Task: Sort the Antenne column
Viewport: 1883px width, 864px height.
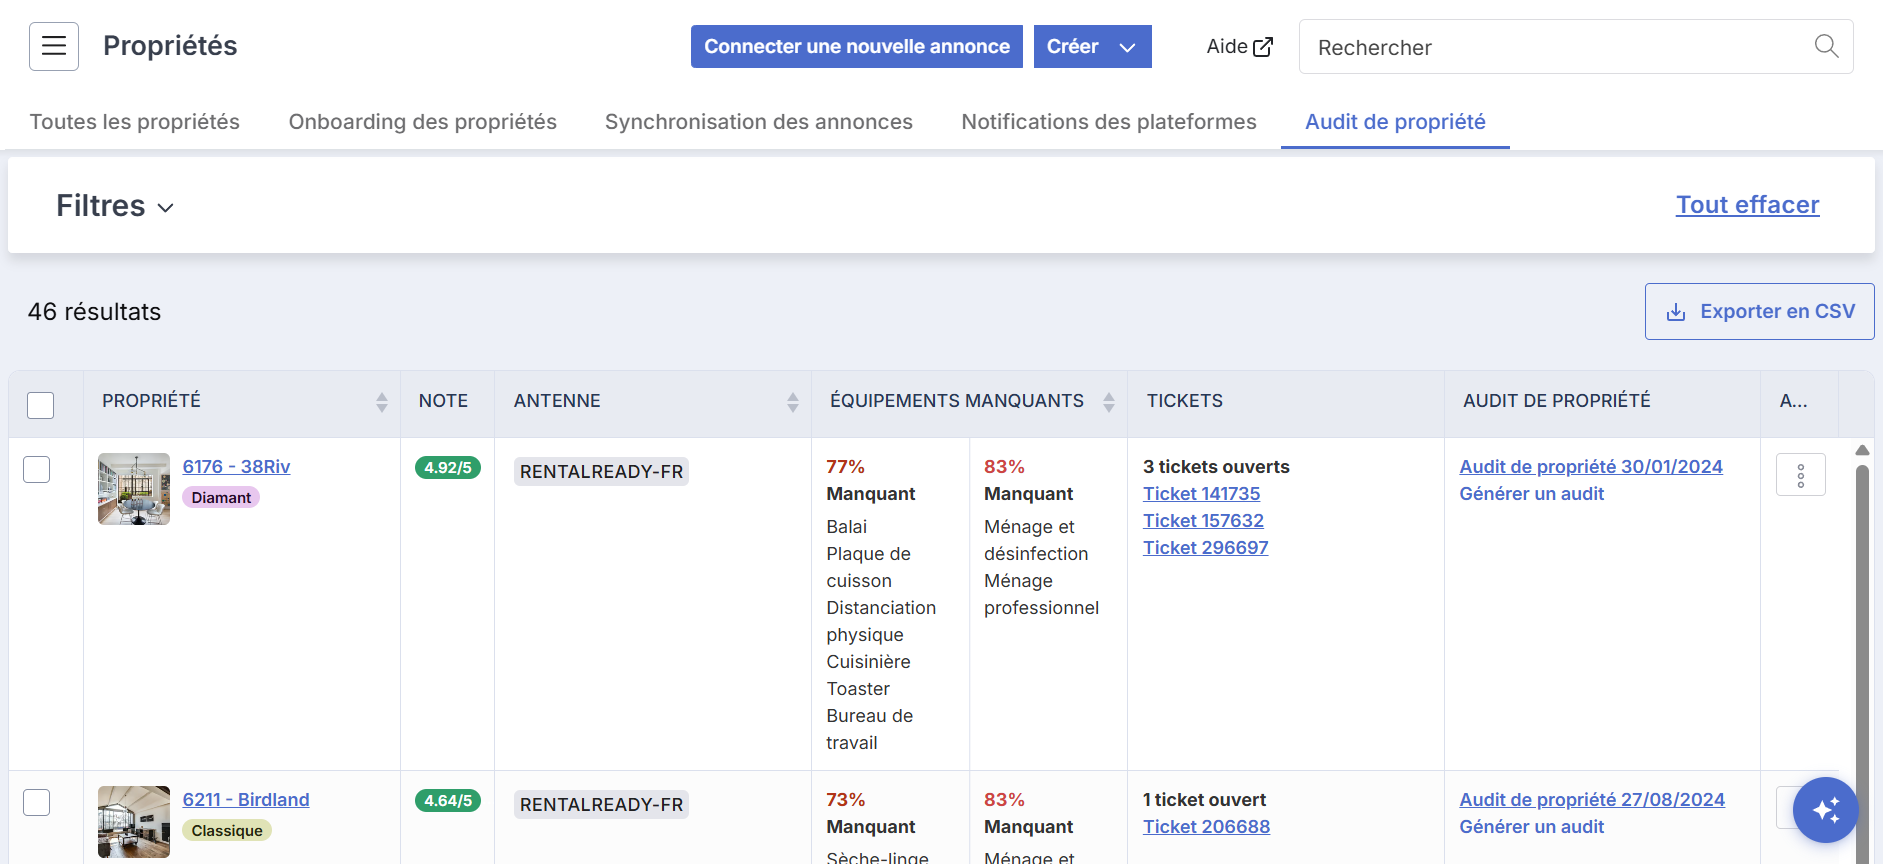Action: 792,402
